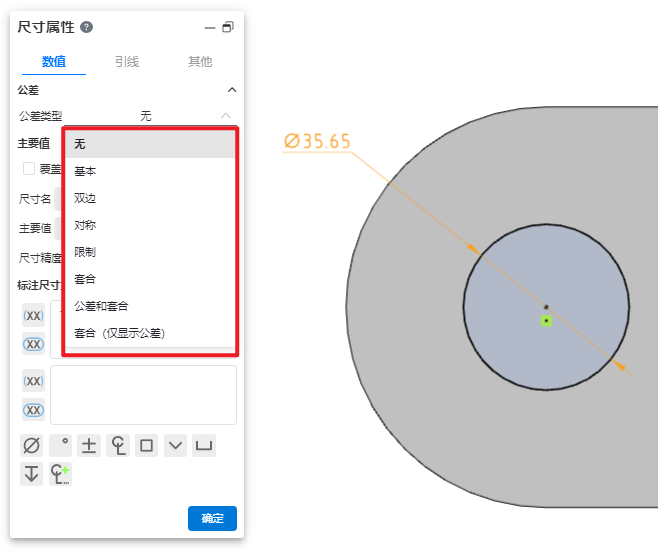
Task: Switch to the 其他 tab
Action: point(200,62)
